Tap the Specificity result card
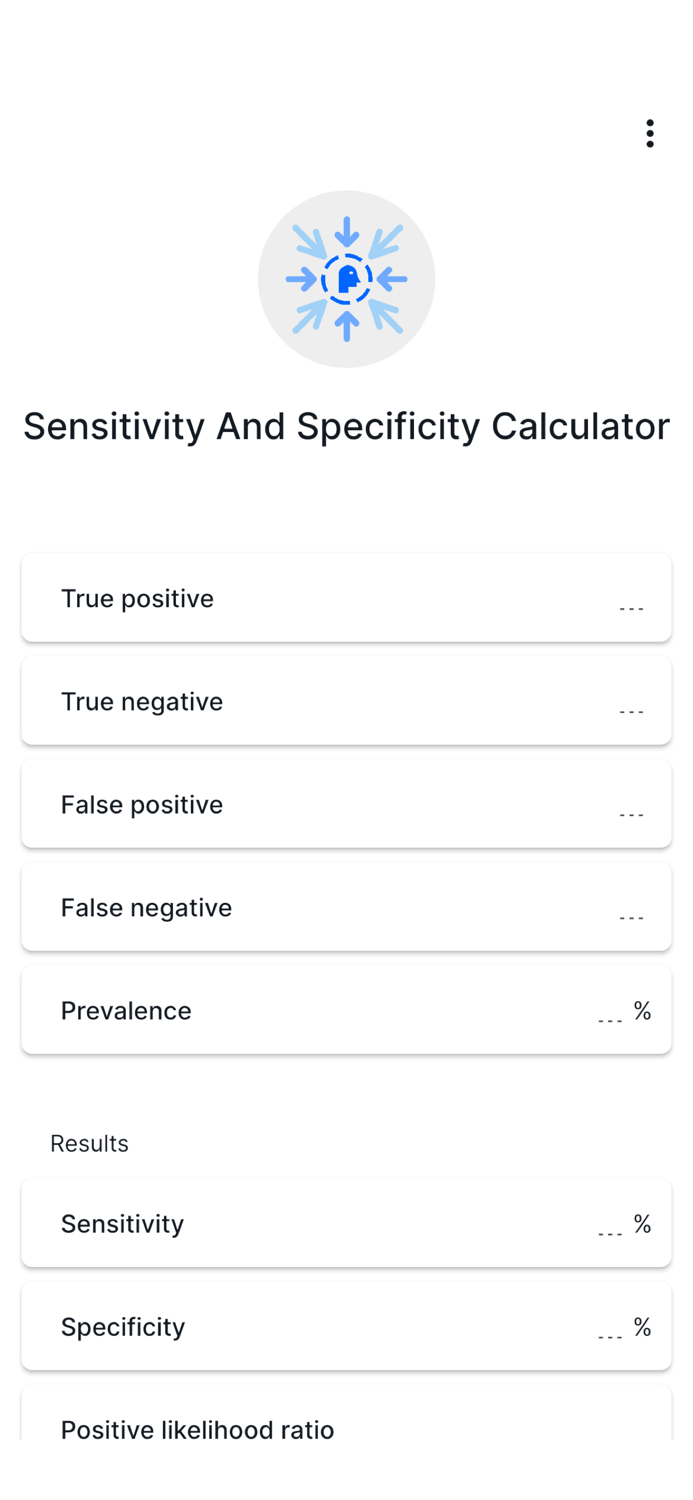 point(346,1325)
